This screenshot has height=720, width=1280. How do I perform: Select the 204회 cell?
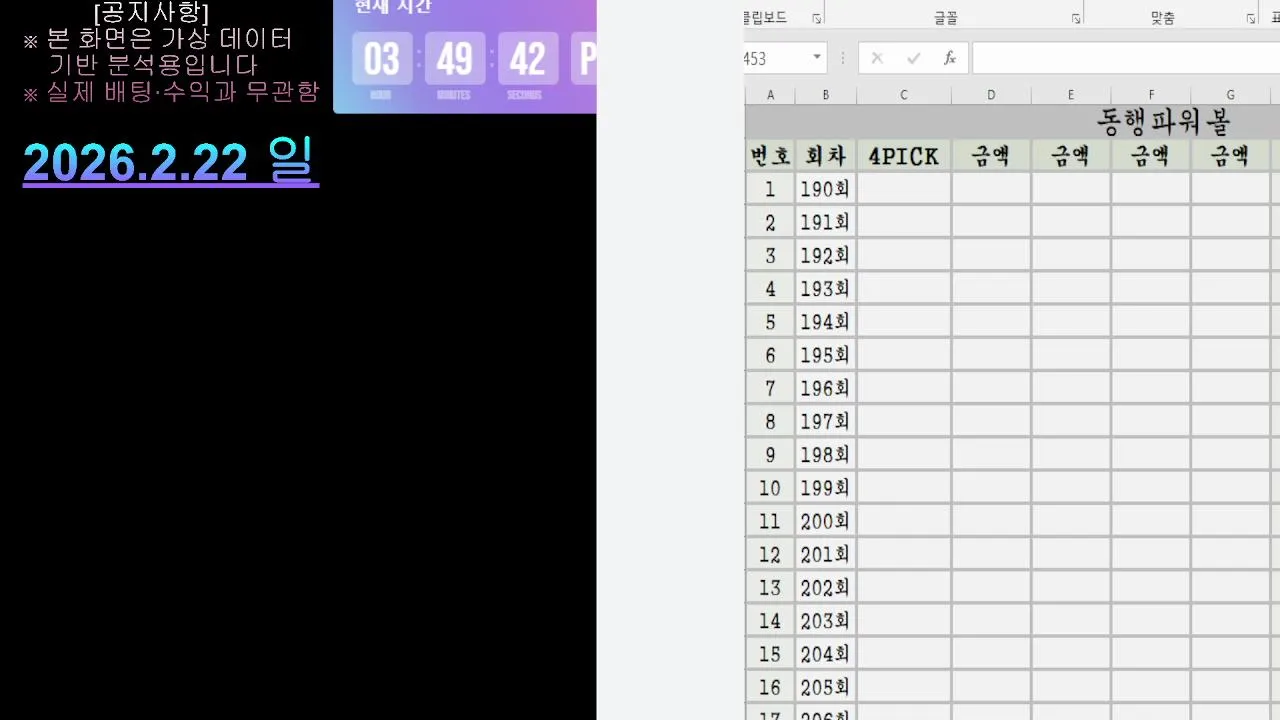click(826, 654)
